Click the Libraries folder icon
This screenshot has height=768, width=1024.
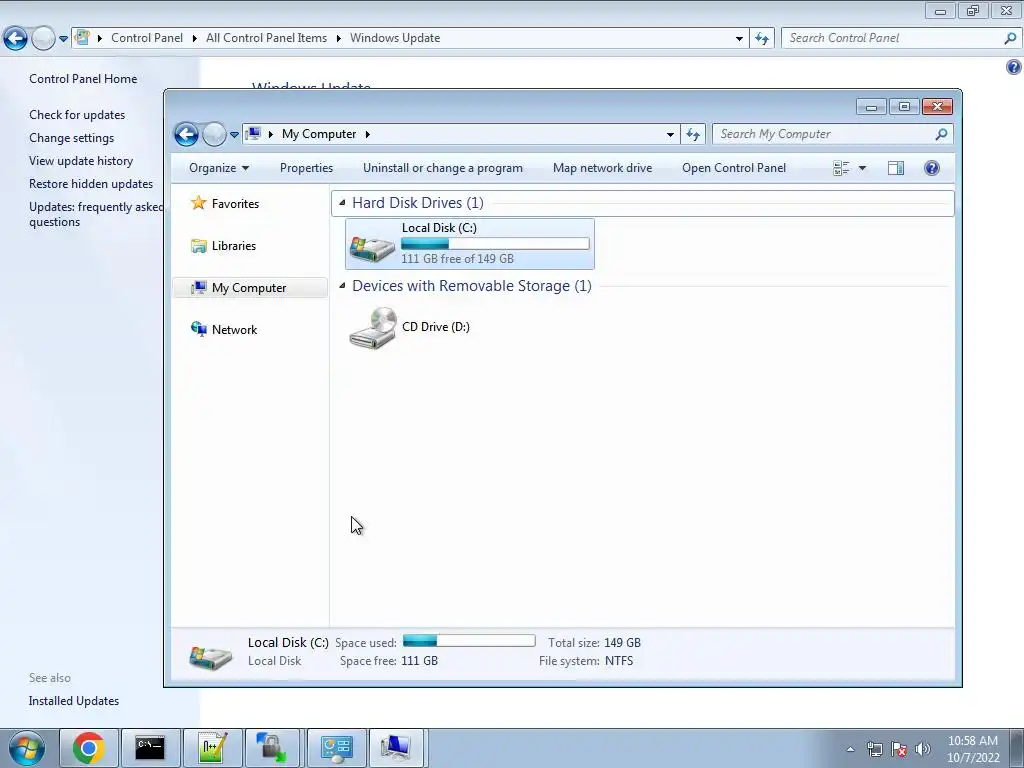[x=199, y=246]
